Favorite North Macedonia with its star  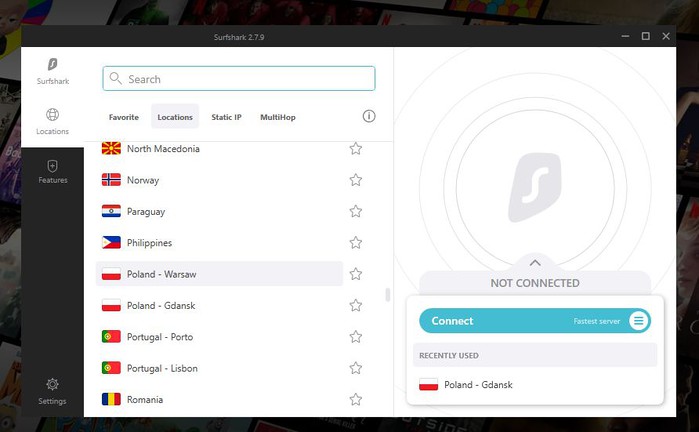355,148
